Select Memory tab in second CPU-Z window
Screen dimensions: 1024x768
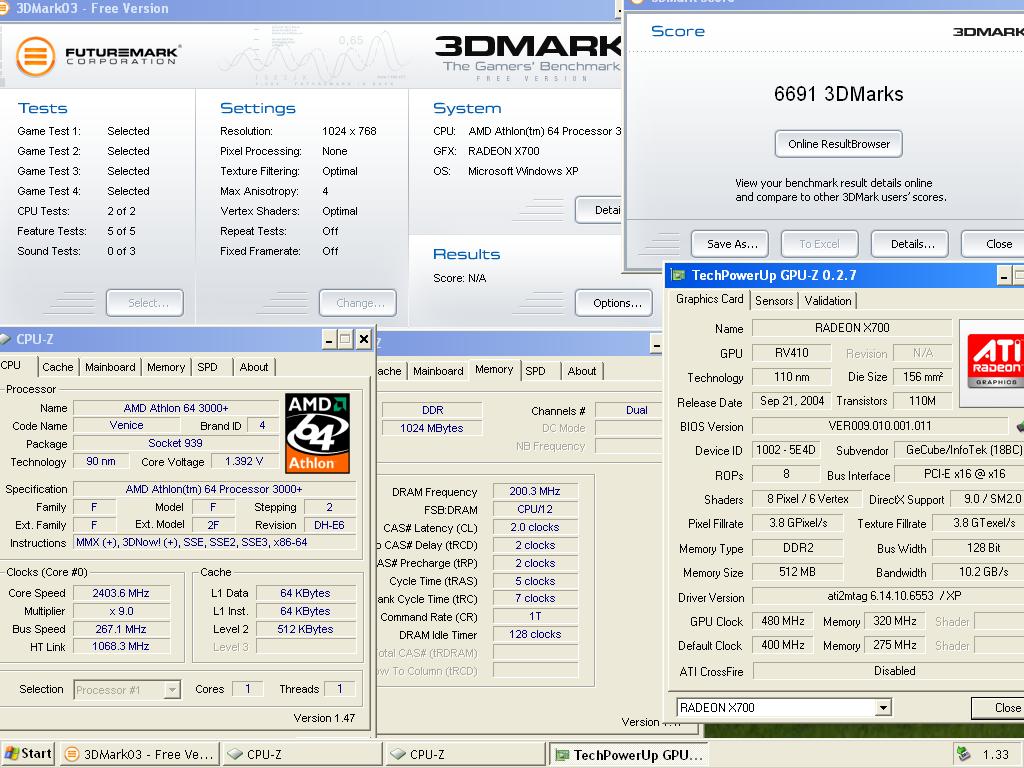pyautogui.click(x=494, y=370)
